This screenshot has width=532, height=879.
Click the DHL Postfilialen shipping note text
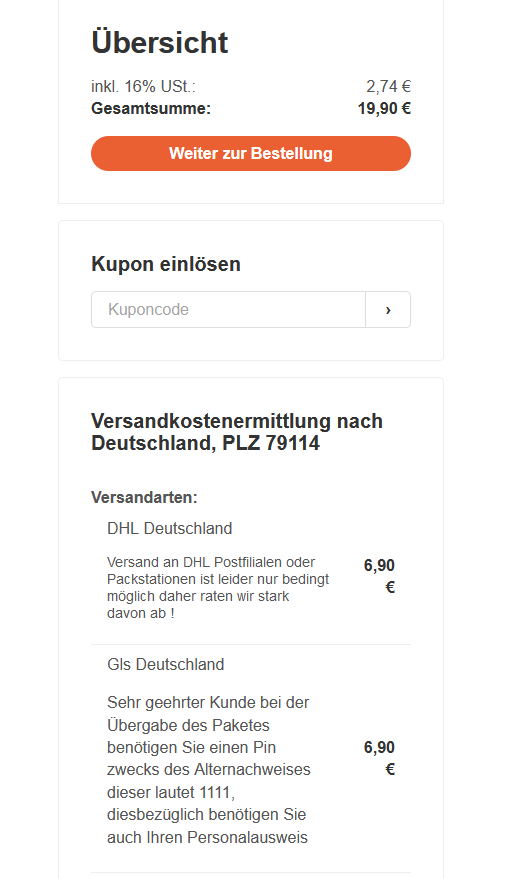(x=218, y=587)
